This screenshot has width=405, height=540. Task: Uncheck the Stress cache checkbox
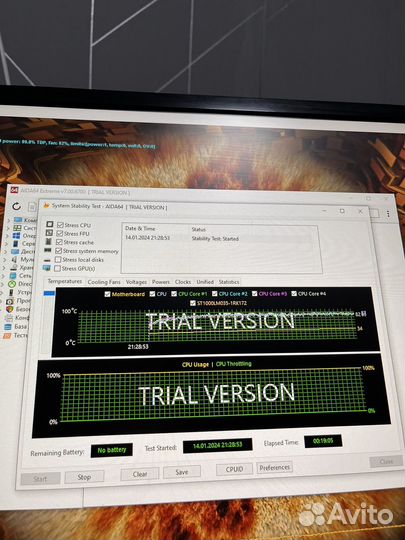[x=59, y=242]
